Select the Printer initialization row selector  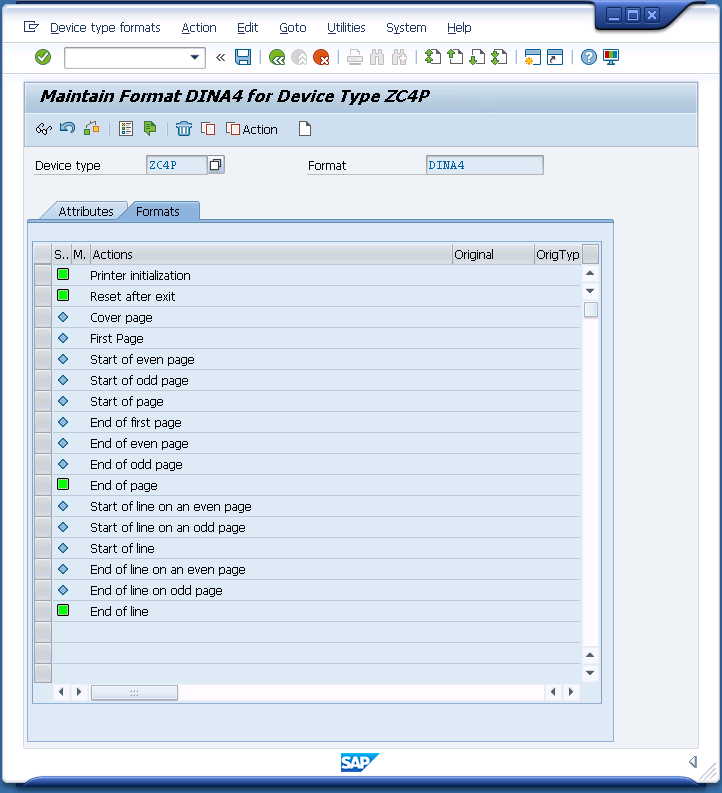(42, 275)
